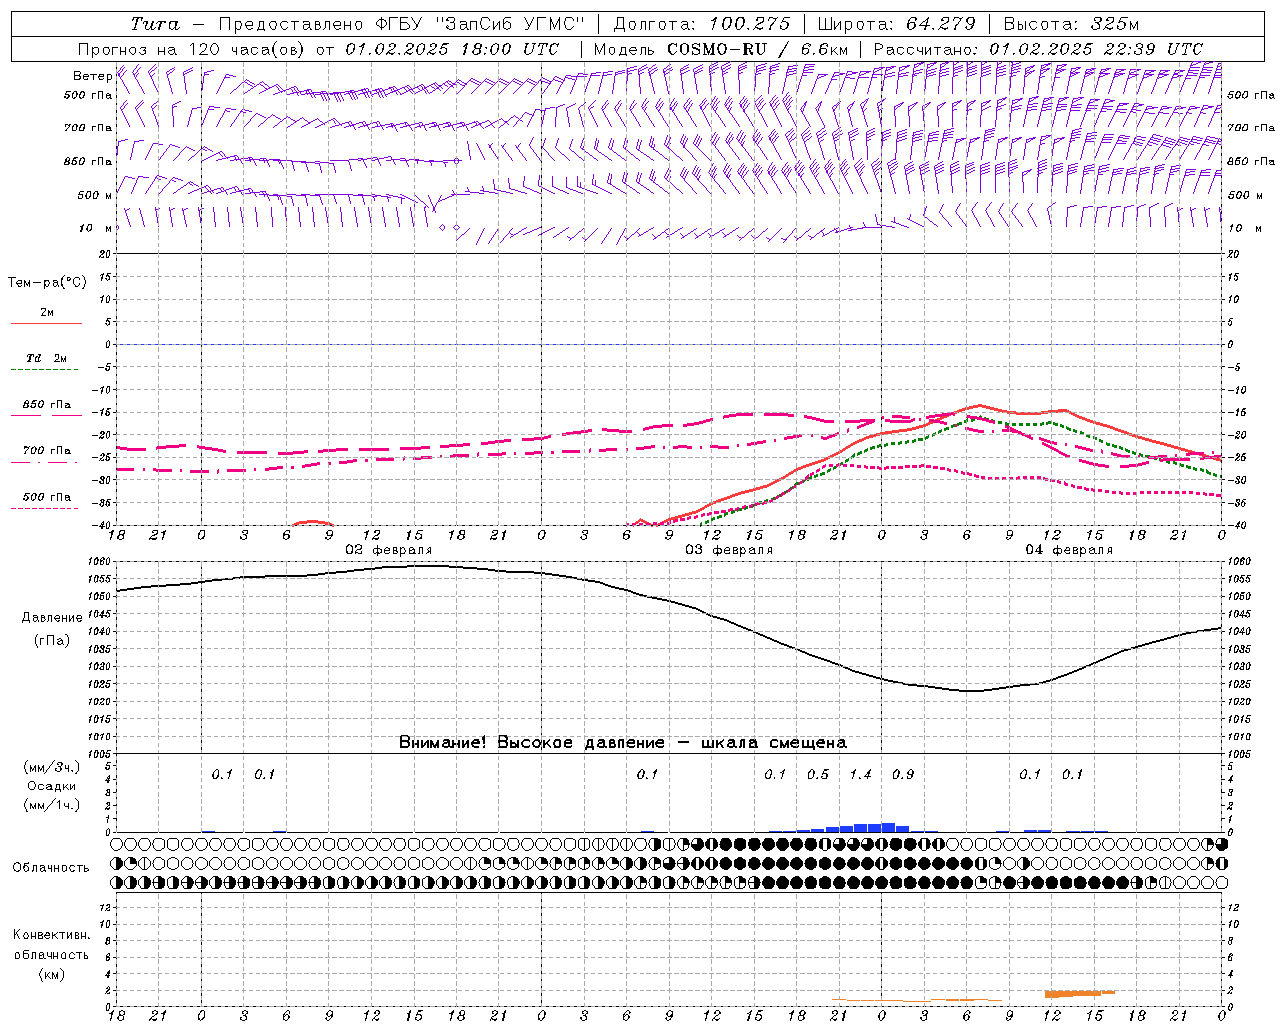Screen dimensions: 1280x1024
Task: Click the "(гПа)" unit label under Давление
Action: point(52,640)
